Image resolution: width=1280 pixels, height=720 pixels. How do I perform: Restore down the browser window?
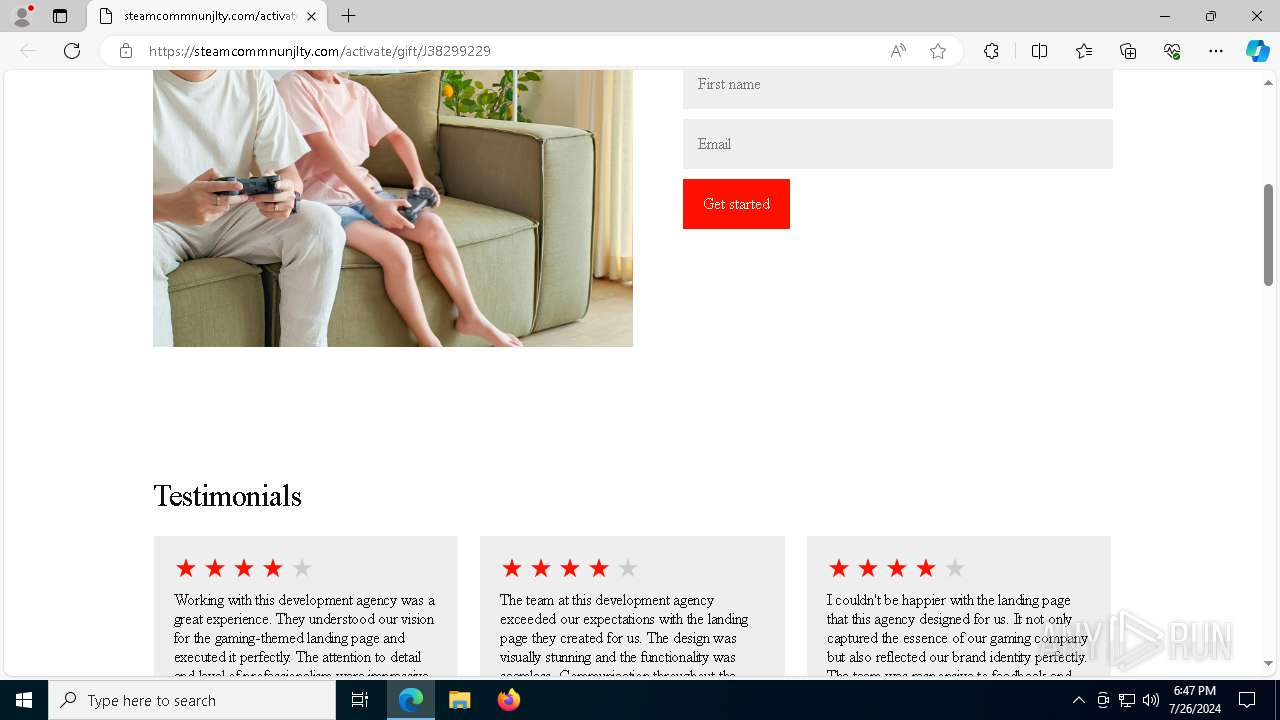click(x=1210, y=16)
